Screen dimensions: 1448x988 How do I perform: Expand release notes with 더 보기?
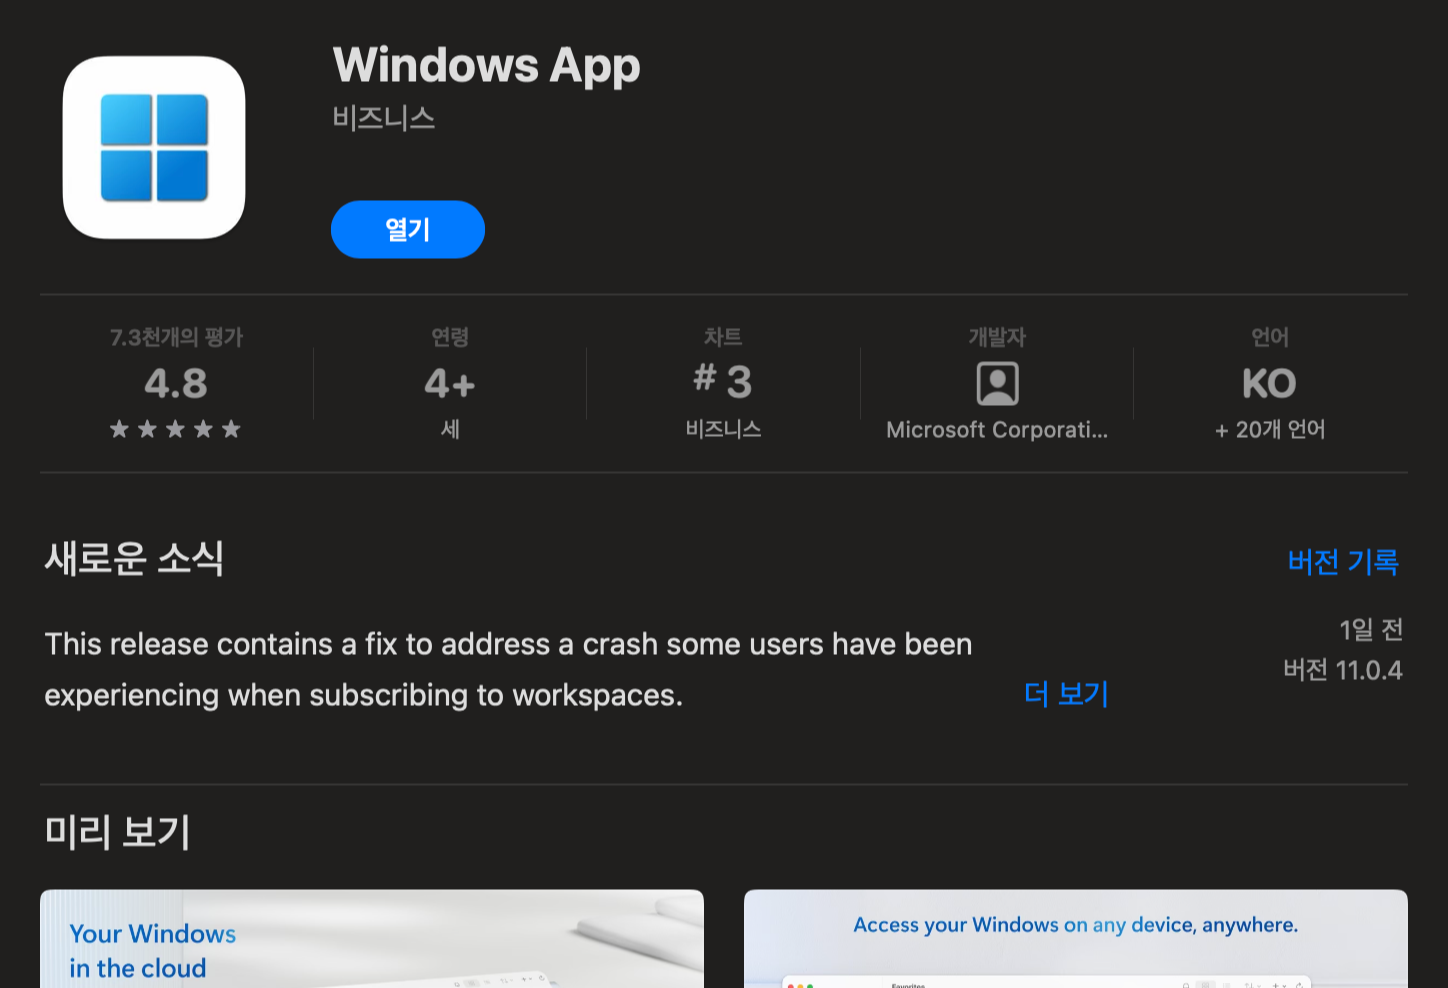1066,693
